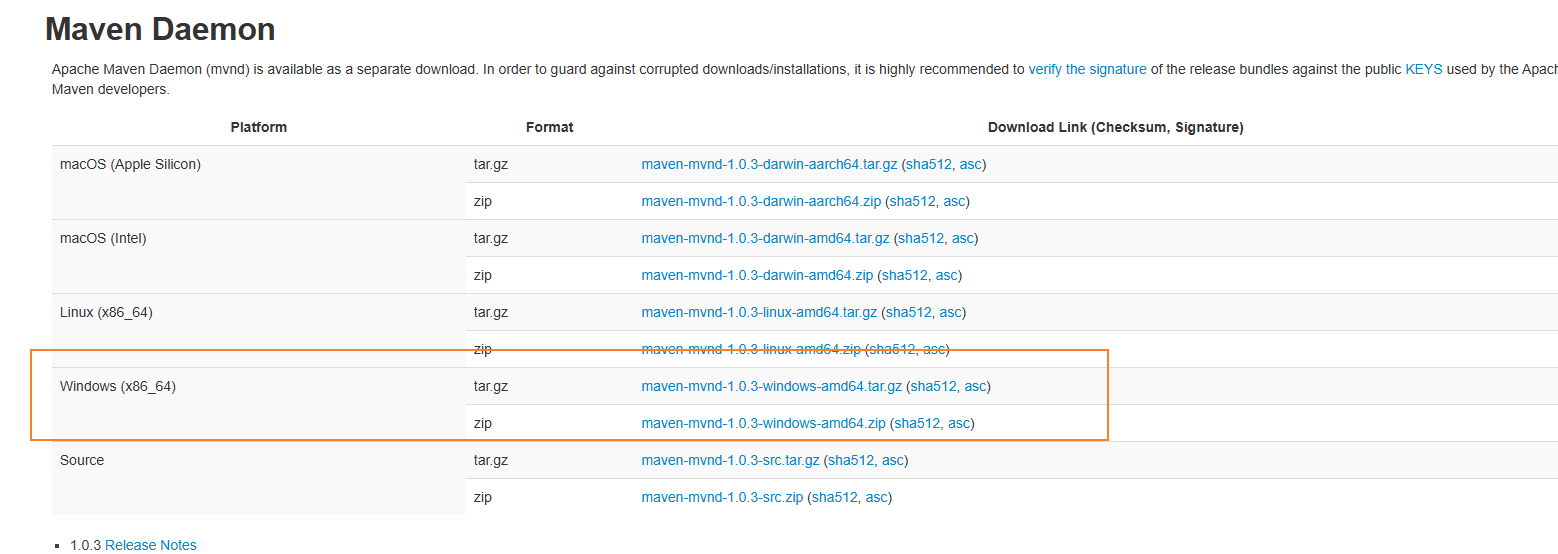The width and height of the screenshot is (1558, 554).
Task: Download maven-mvnd-1.0.3-darwin-amd64.tar.gz
Action: 765,238
